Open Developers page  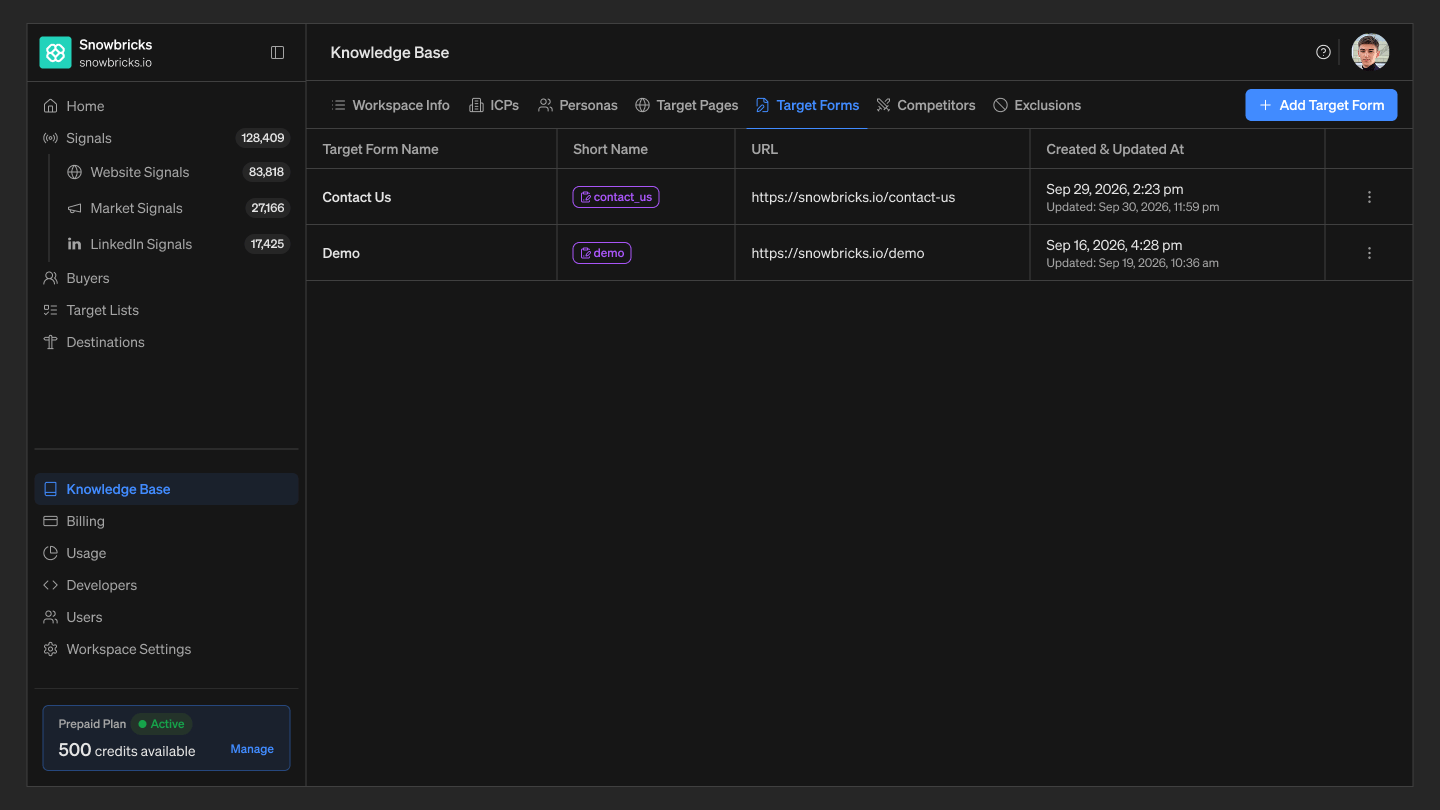click(166, 585)
